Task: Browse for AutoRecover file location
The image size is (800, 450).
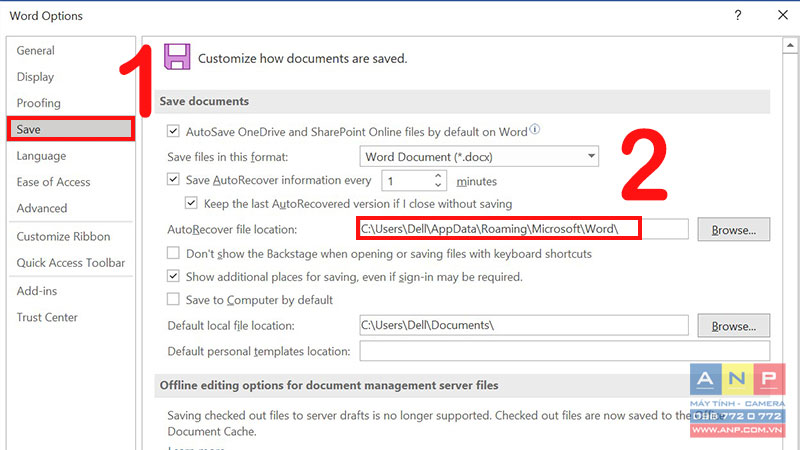Action: [734, 230]
